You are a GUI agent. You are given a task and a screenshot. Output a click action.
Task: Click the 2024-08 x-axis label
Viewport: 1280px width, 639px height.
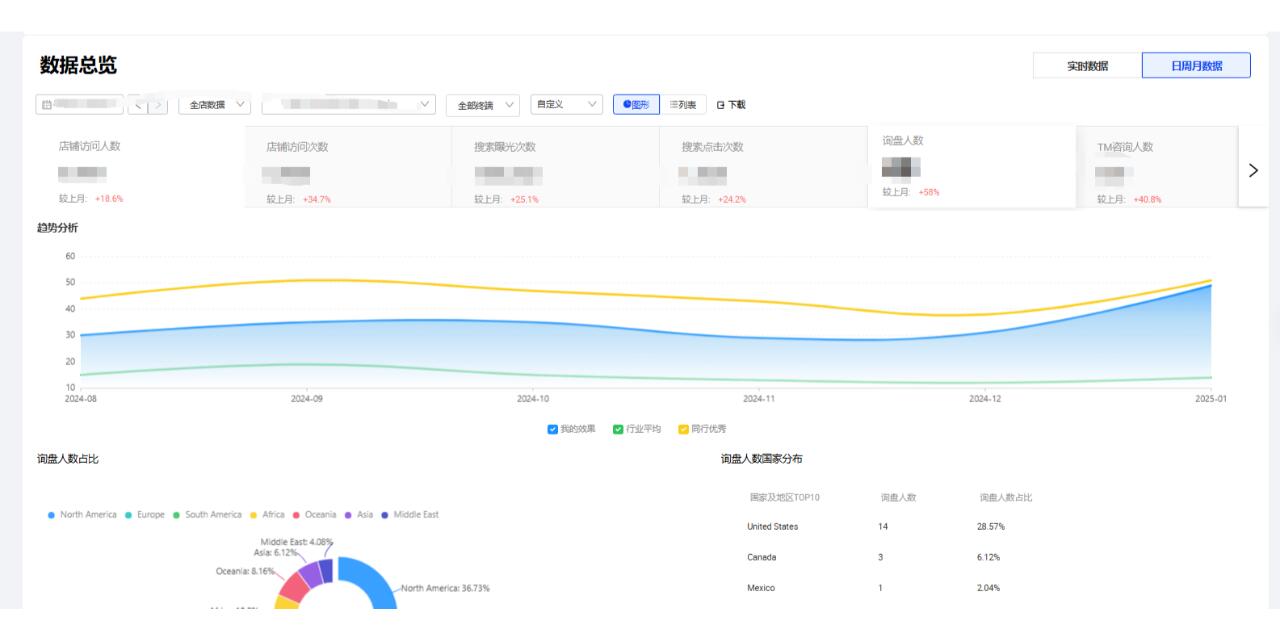coord(81,398)
